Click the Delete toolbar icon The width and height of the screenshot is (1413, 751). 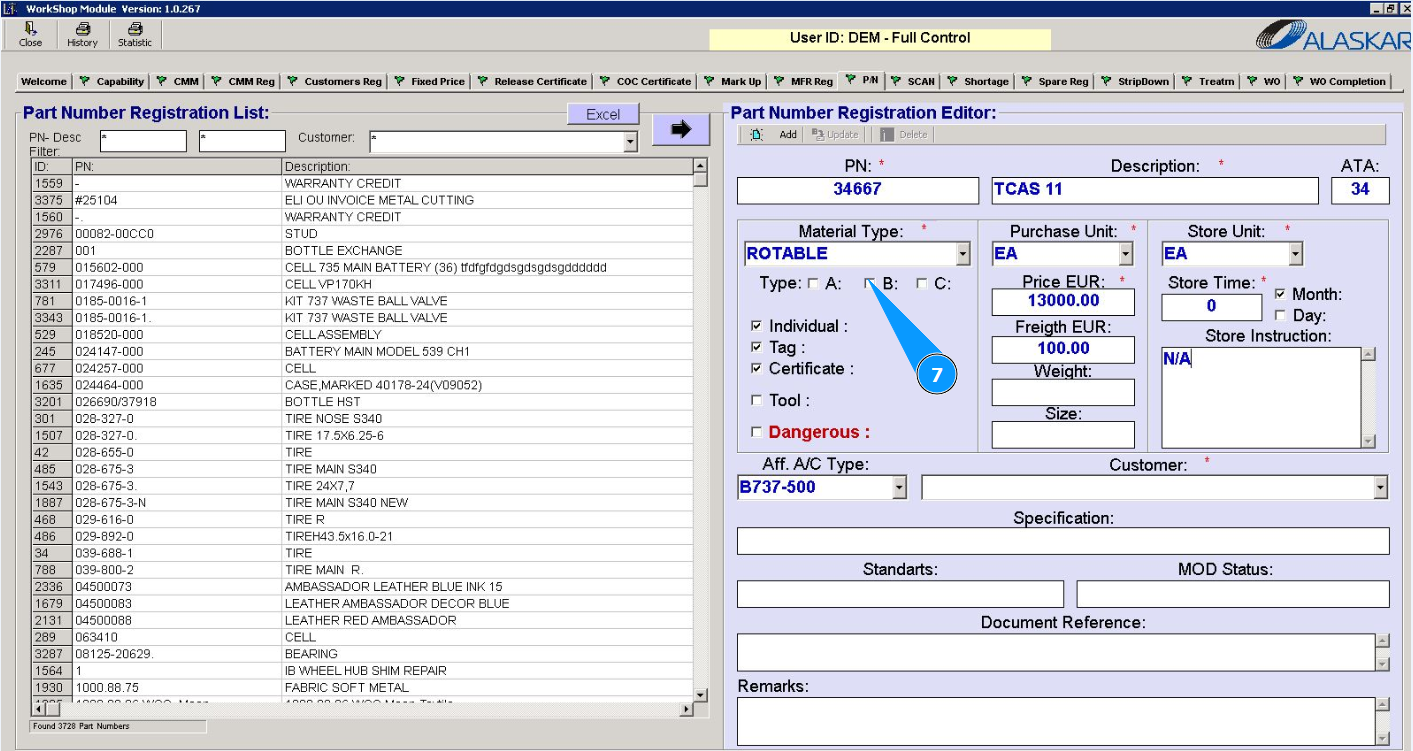pyautogui.click(x=887, y=135)
